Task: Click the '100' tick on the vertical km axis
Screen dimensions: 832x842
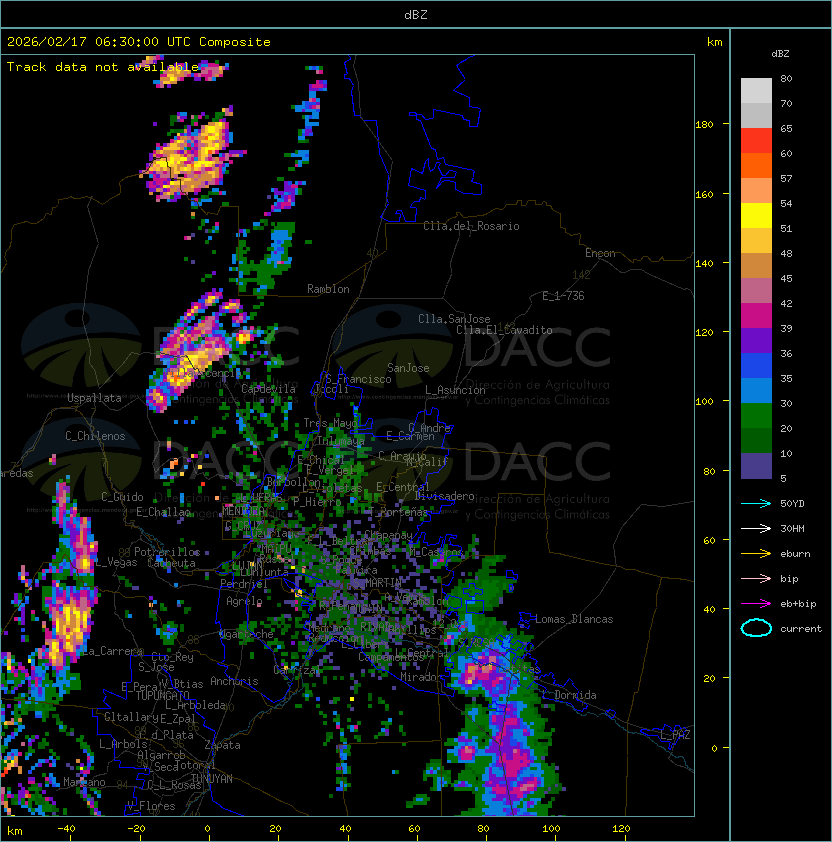Action: [x=704, y=401]
